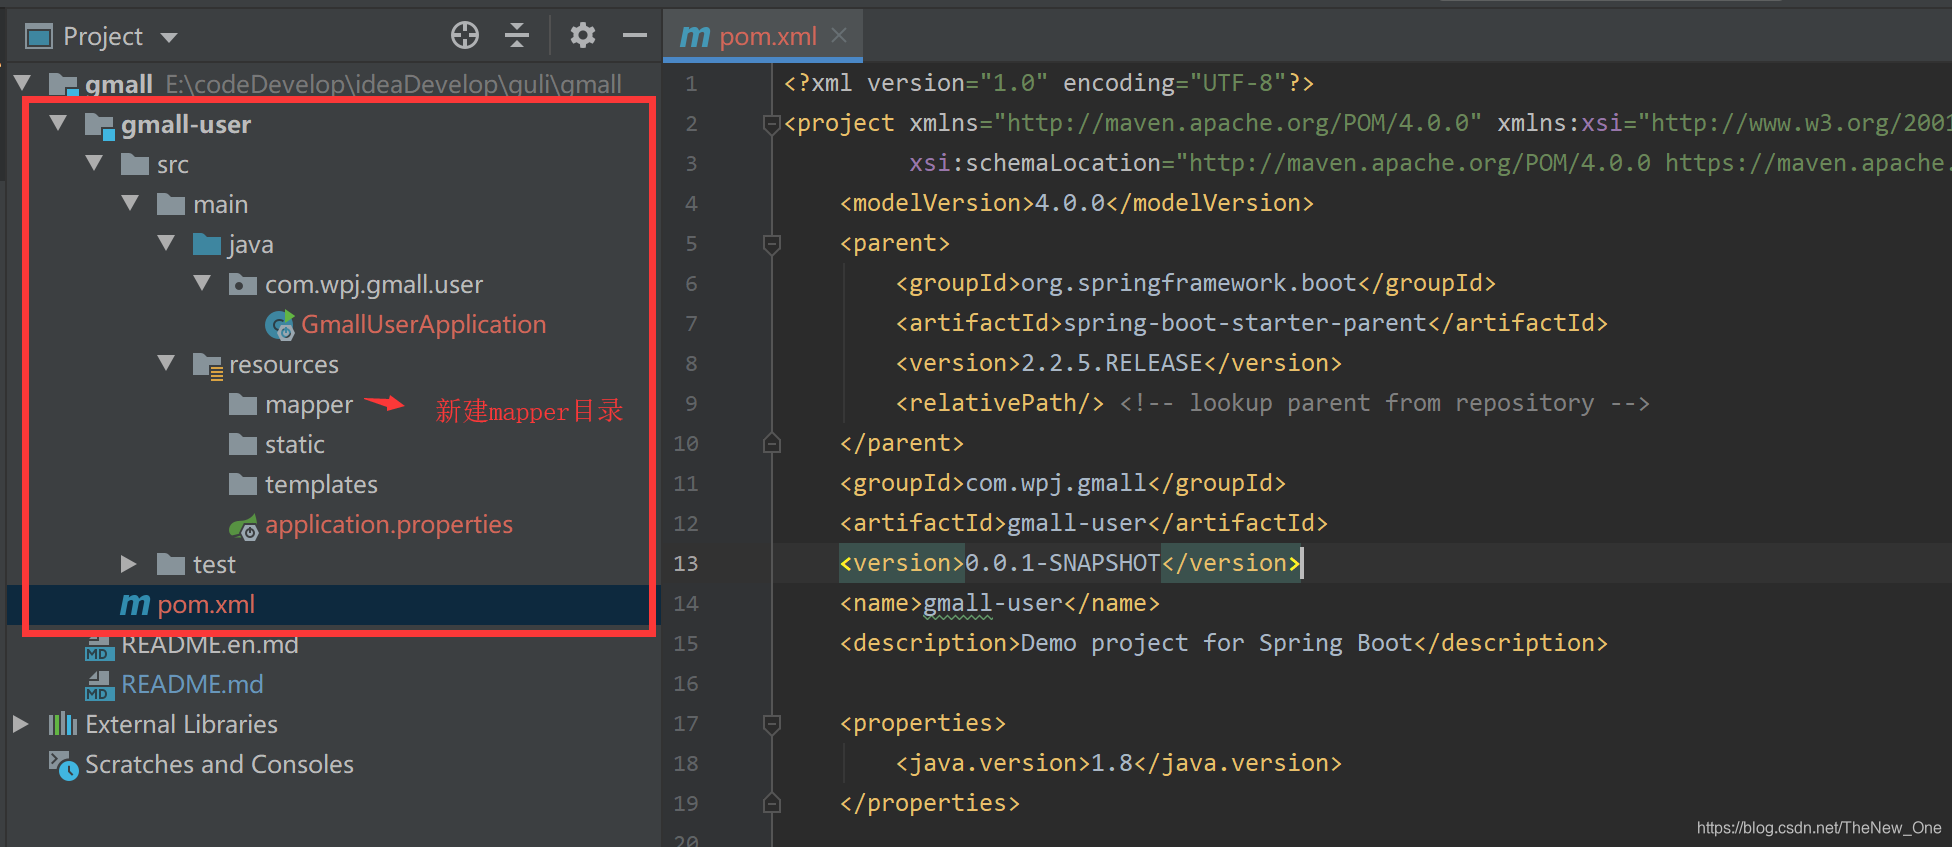1952x847 pixels.
Task: Select the test folder
Action: coord(214,565)
